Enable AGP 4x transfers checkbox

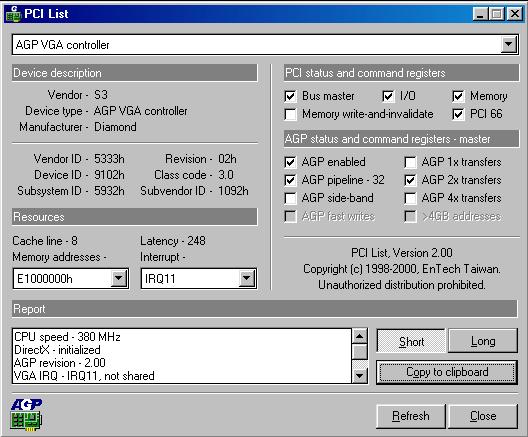click(410, 198)
